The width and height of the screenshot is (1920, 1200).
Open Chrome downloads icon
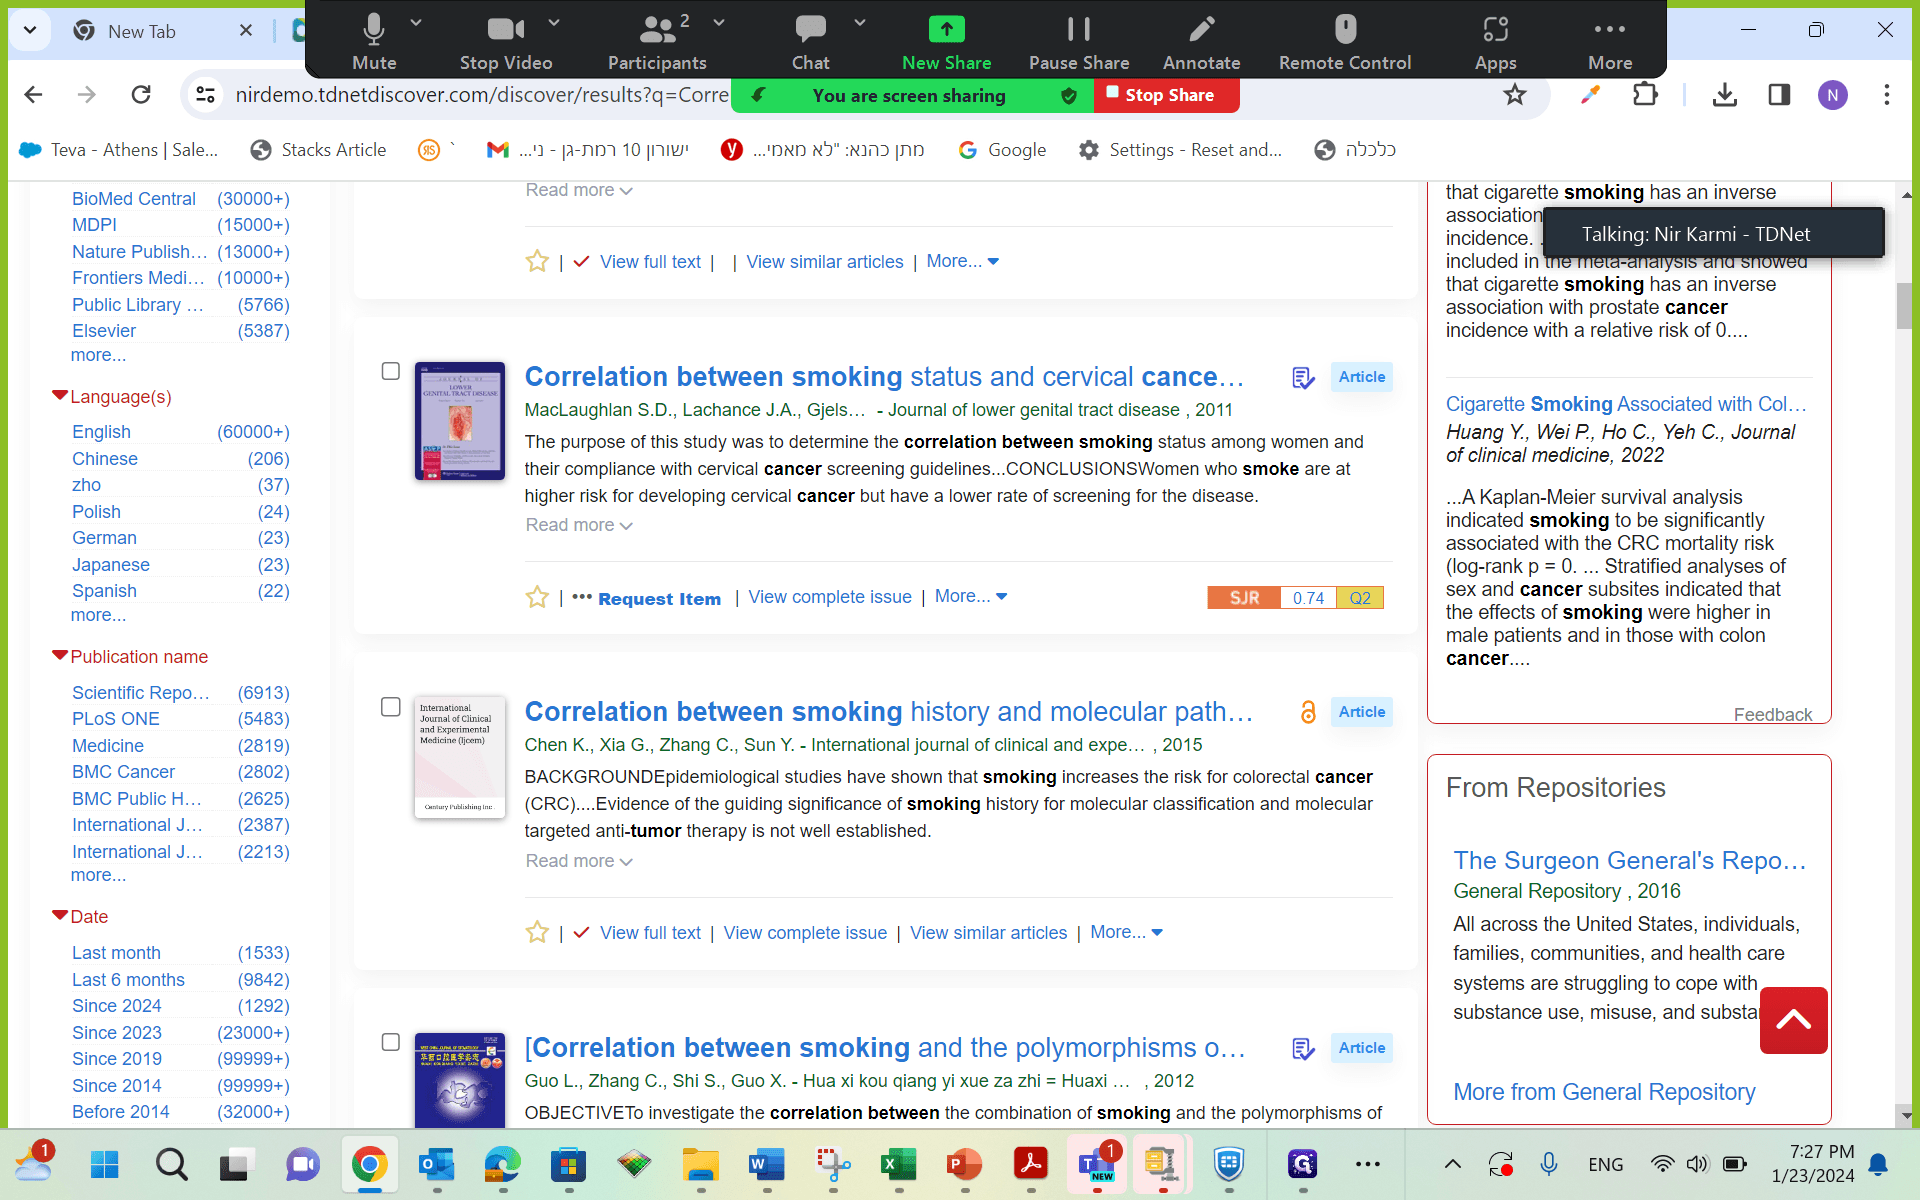(x=1724, y=95)
